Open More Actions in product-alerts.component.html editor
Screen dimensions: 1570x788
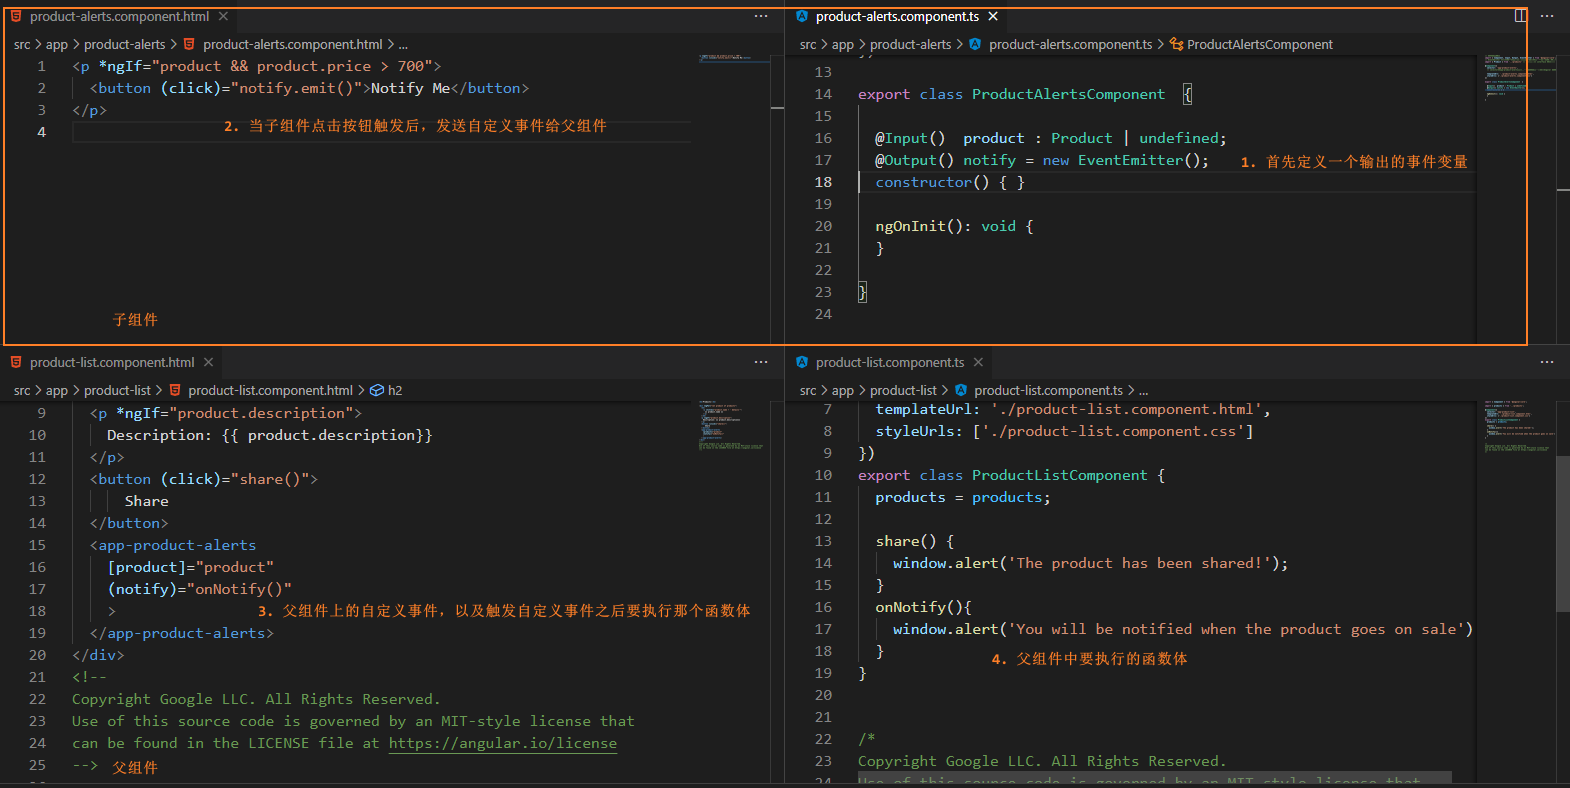[x=761, y=17]
